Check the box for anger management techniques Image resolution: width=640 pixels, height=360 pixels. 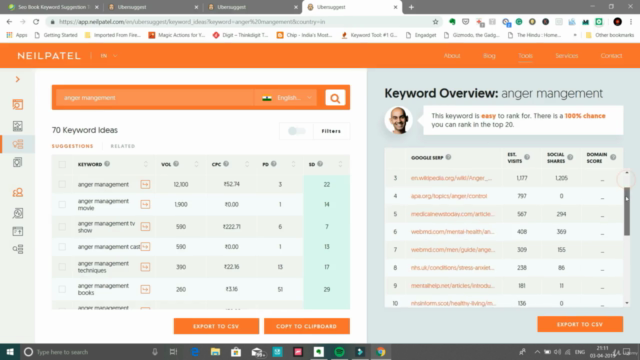click(x=62, y=267)
